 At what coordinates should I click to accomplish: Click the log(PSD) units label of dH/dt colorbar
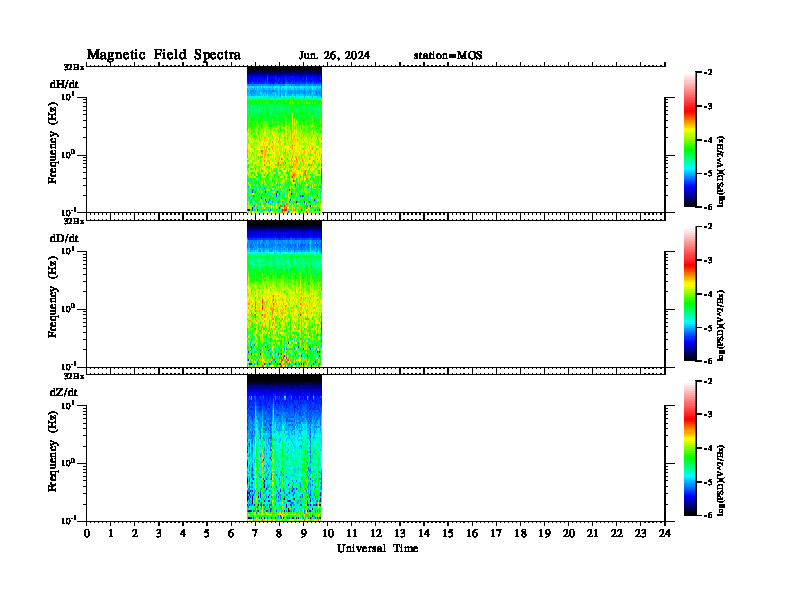[721, 170]
